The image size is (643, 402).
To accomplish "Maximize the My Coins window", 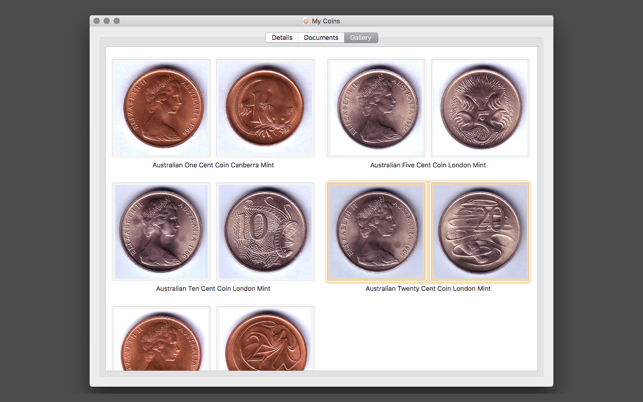I will pyautogui.click(x=117, y=21).
